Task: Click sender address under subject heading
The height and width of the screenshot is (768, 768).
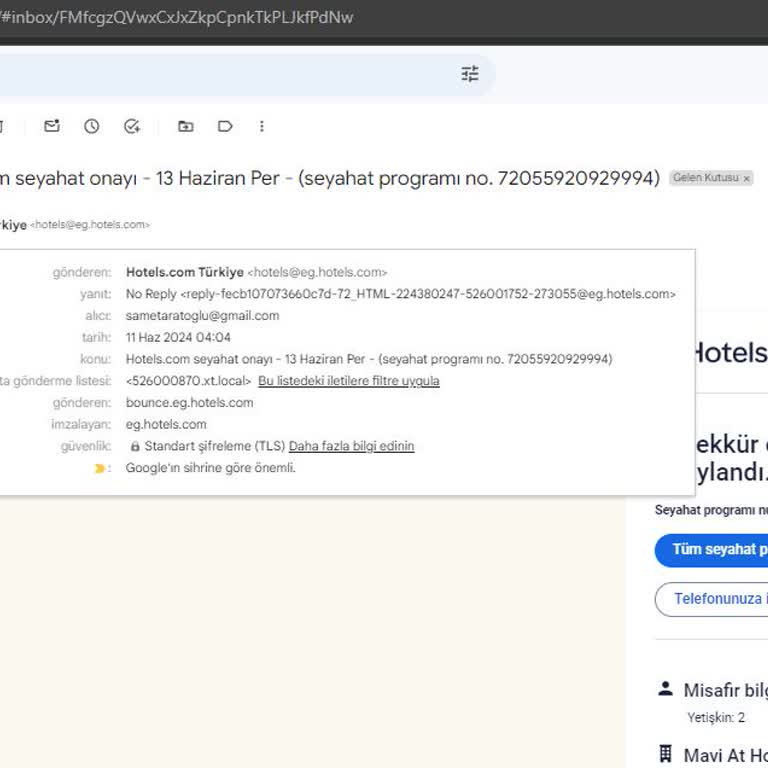Action: coord(90,225)
